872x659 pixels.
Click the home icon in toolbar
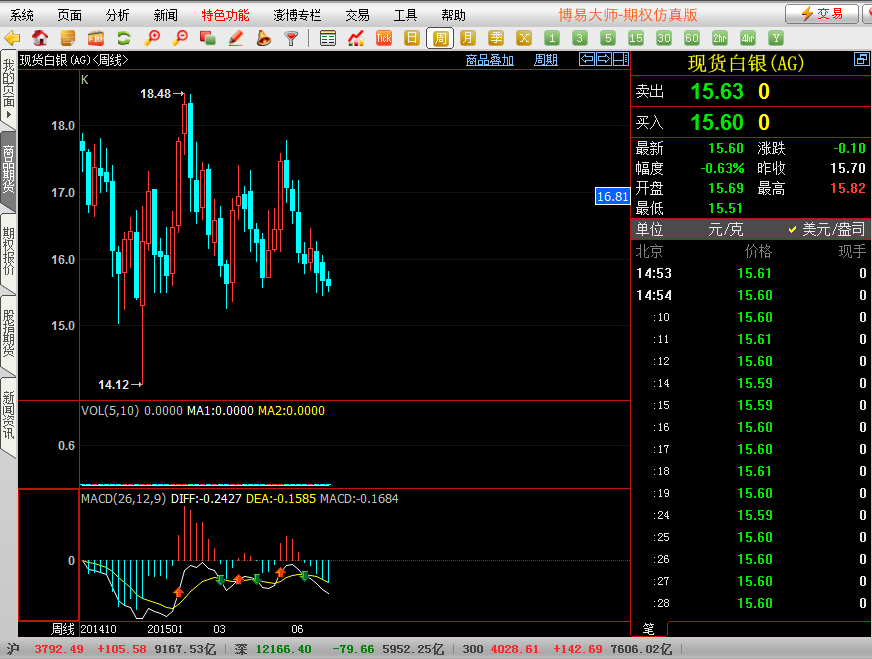point(40,38)
